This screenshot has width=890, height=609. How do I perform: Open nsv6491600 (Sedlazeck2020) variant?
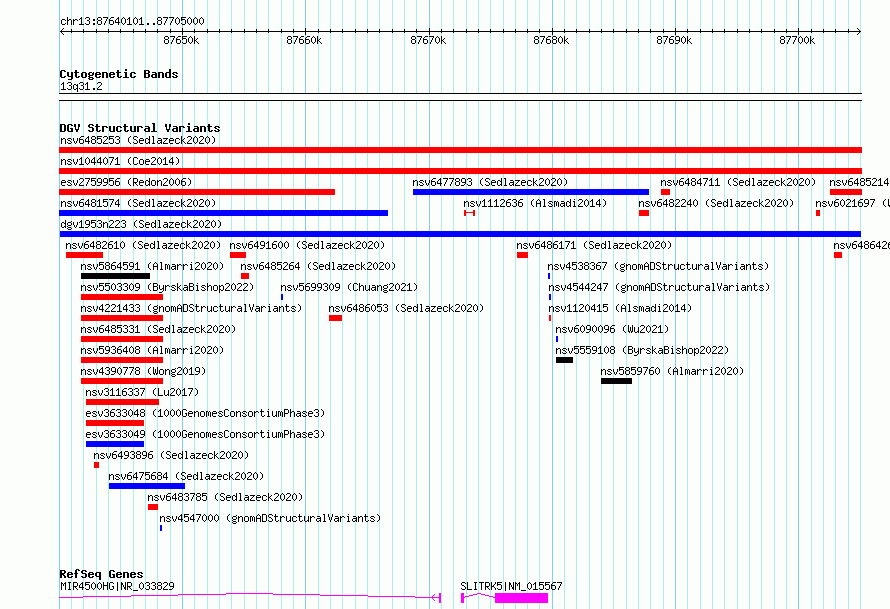click(x=307, y=245)
